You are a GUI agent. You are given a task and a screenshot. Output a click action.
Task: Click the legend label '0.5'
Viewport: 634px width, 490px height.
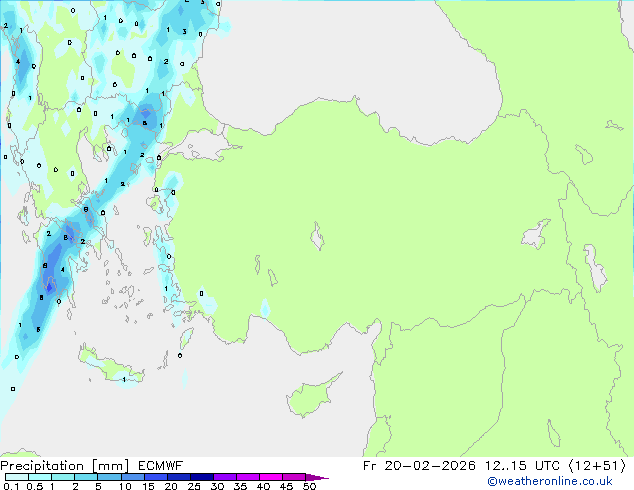pyautogui.click(x=34, y=486)
